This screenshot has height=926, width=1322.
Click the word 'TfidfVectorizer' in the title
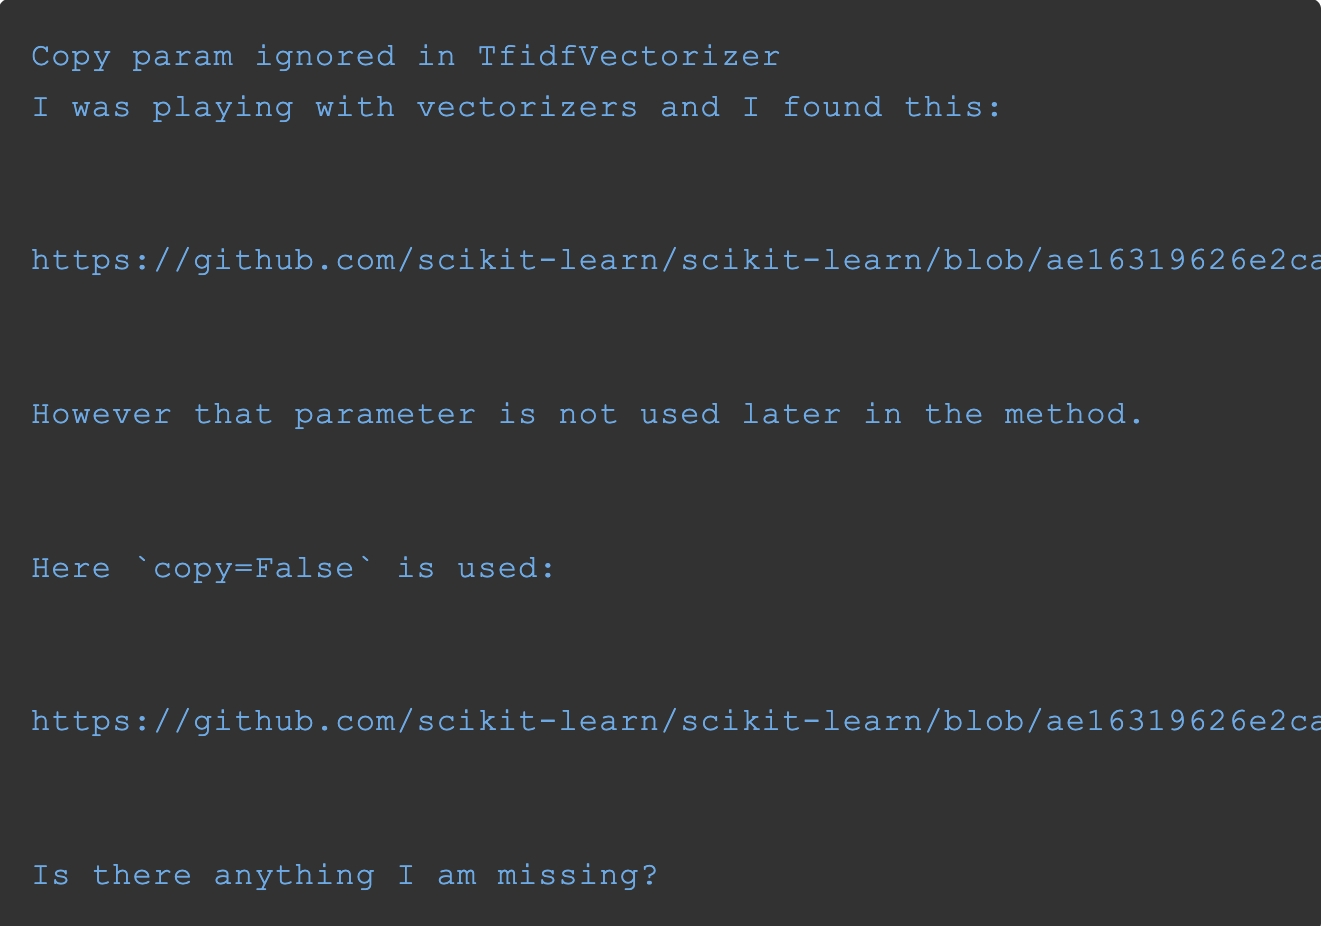(x=628, y=56)
